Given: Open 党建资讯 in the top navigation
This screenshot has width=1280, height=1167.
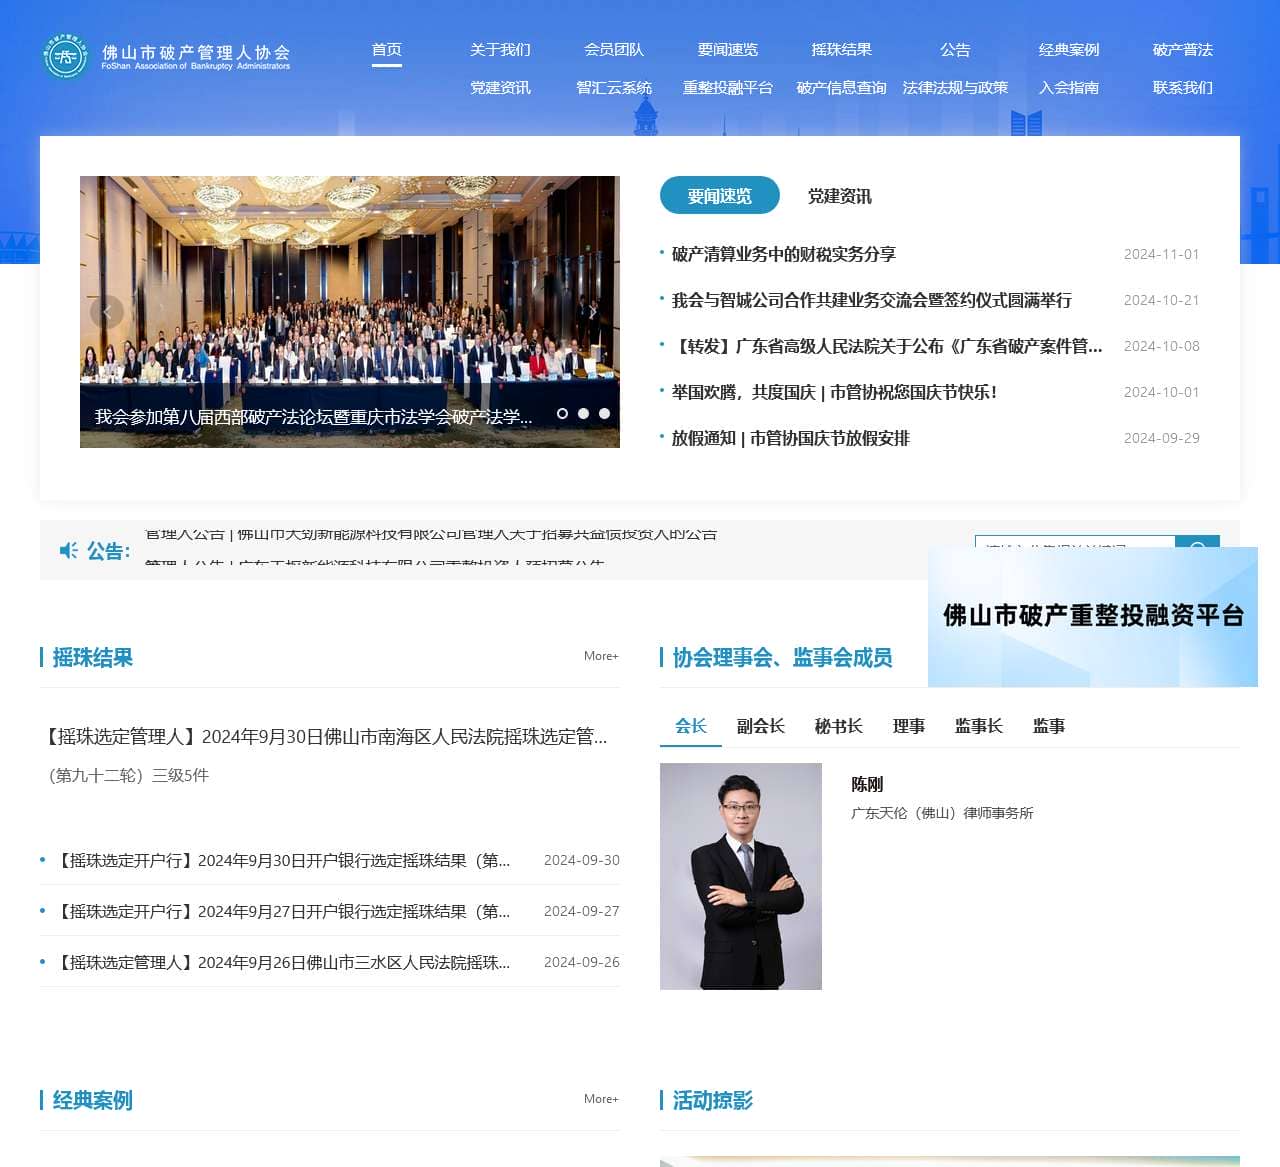Looking at the screenshot, I should click(x=500, y=88).
